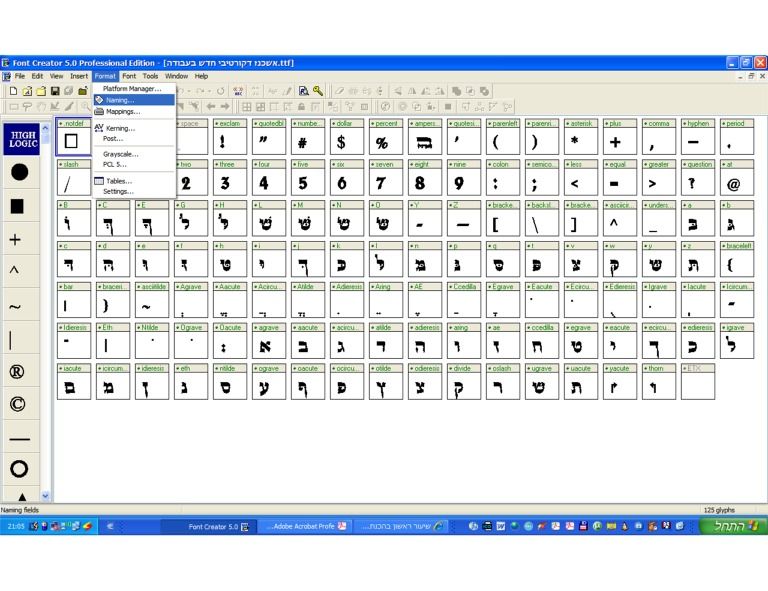Image resolution: width=768 pixels, height=591 pixels.
Task: Click the yellow open folder toolbar icon
Action: click(41, 91)
